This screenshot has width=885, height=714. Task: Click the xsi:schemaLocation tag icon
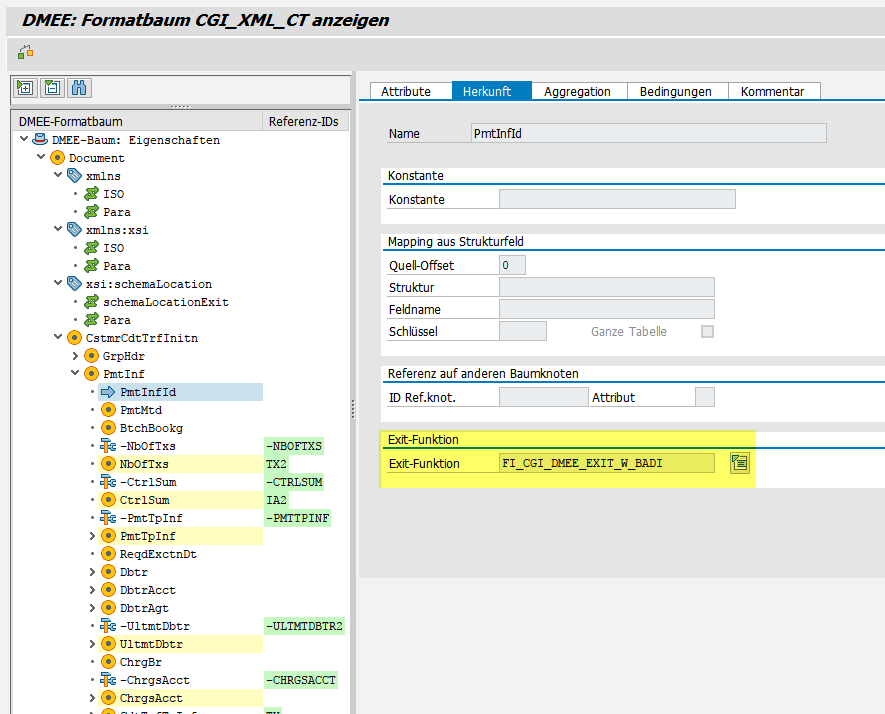pyautogui.click(x=74, y=284)
